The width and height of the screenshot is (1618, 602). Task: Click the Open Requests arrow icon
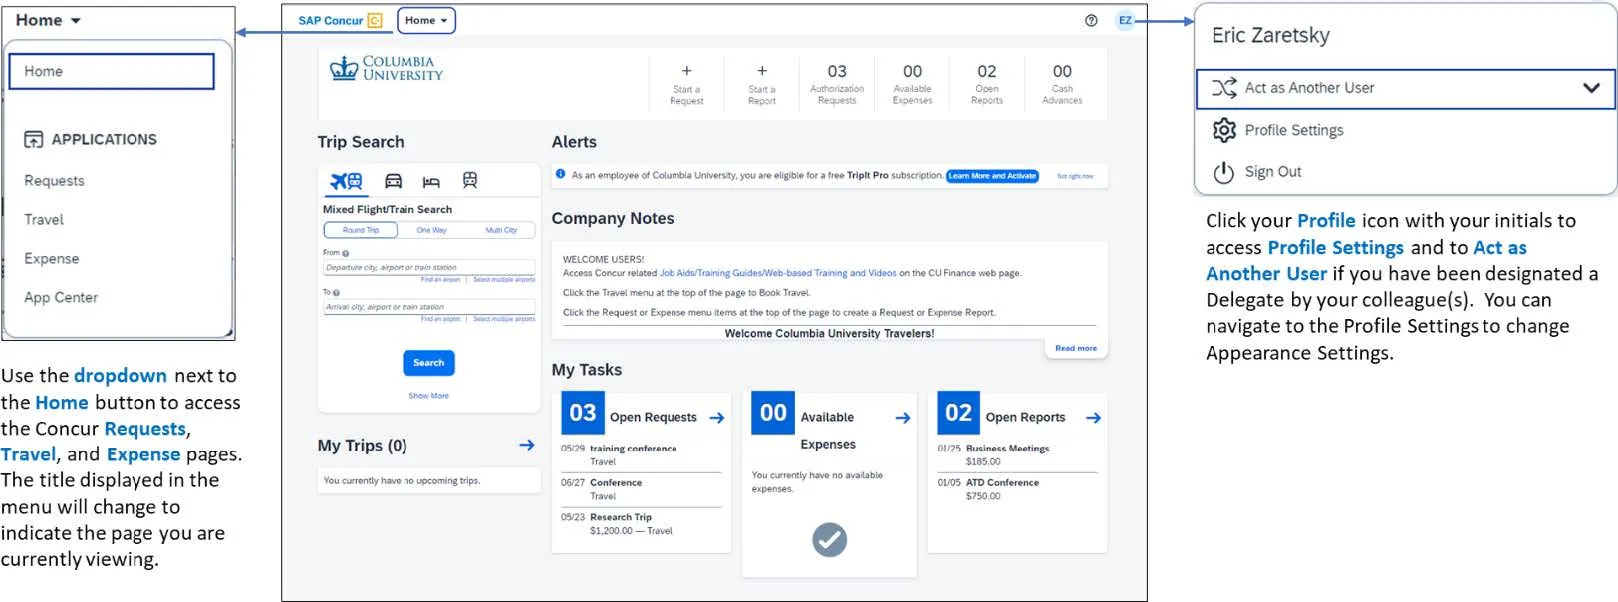point(717,418)
